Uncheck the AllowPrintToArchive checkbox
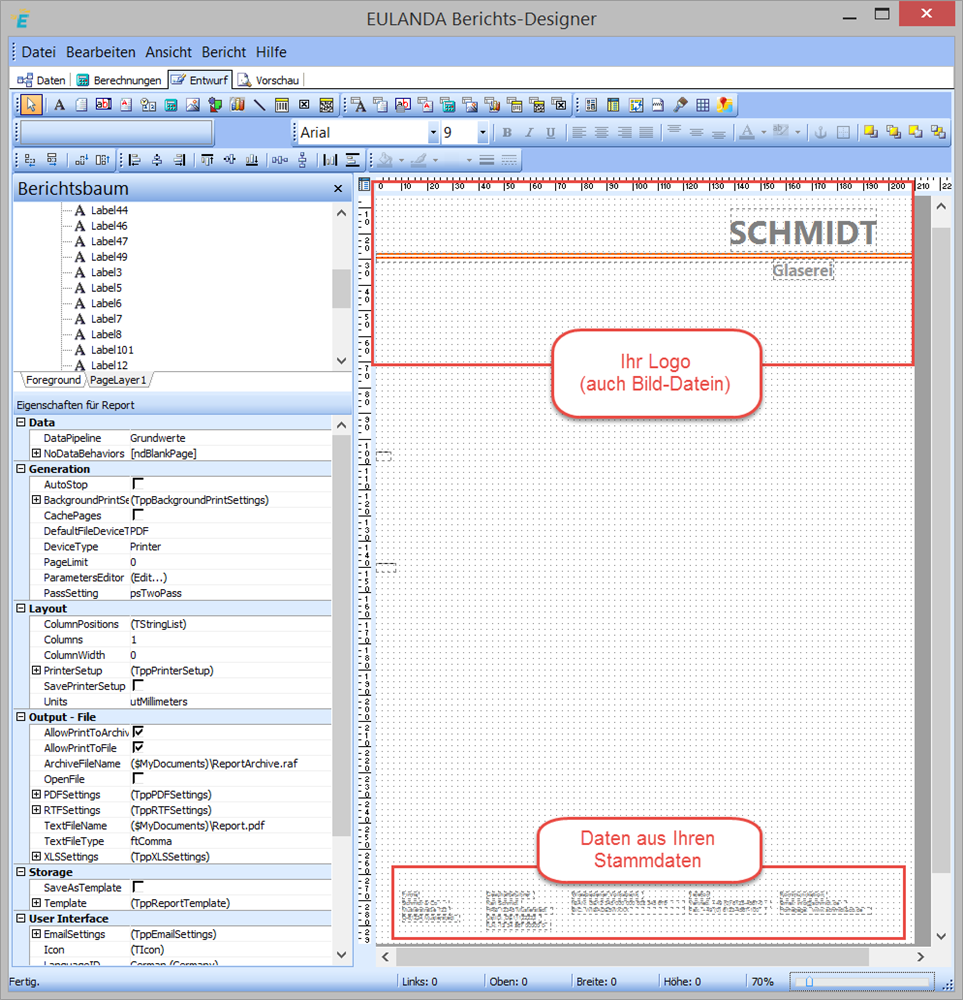Image resolution: width=963 pixels, height=1000 pixels. click(x=138, y=732)
